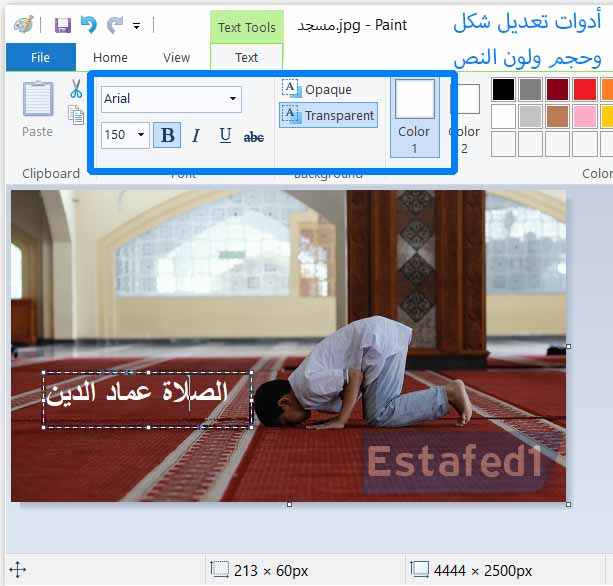Click the Redo arrow icon
Viewport: 613px width, 586px height.
coord(115,25)
